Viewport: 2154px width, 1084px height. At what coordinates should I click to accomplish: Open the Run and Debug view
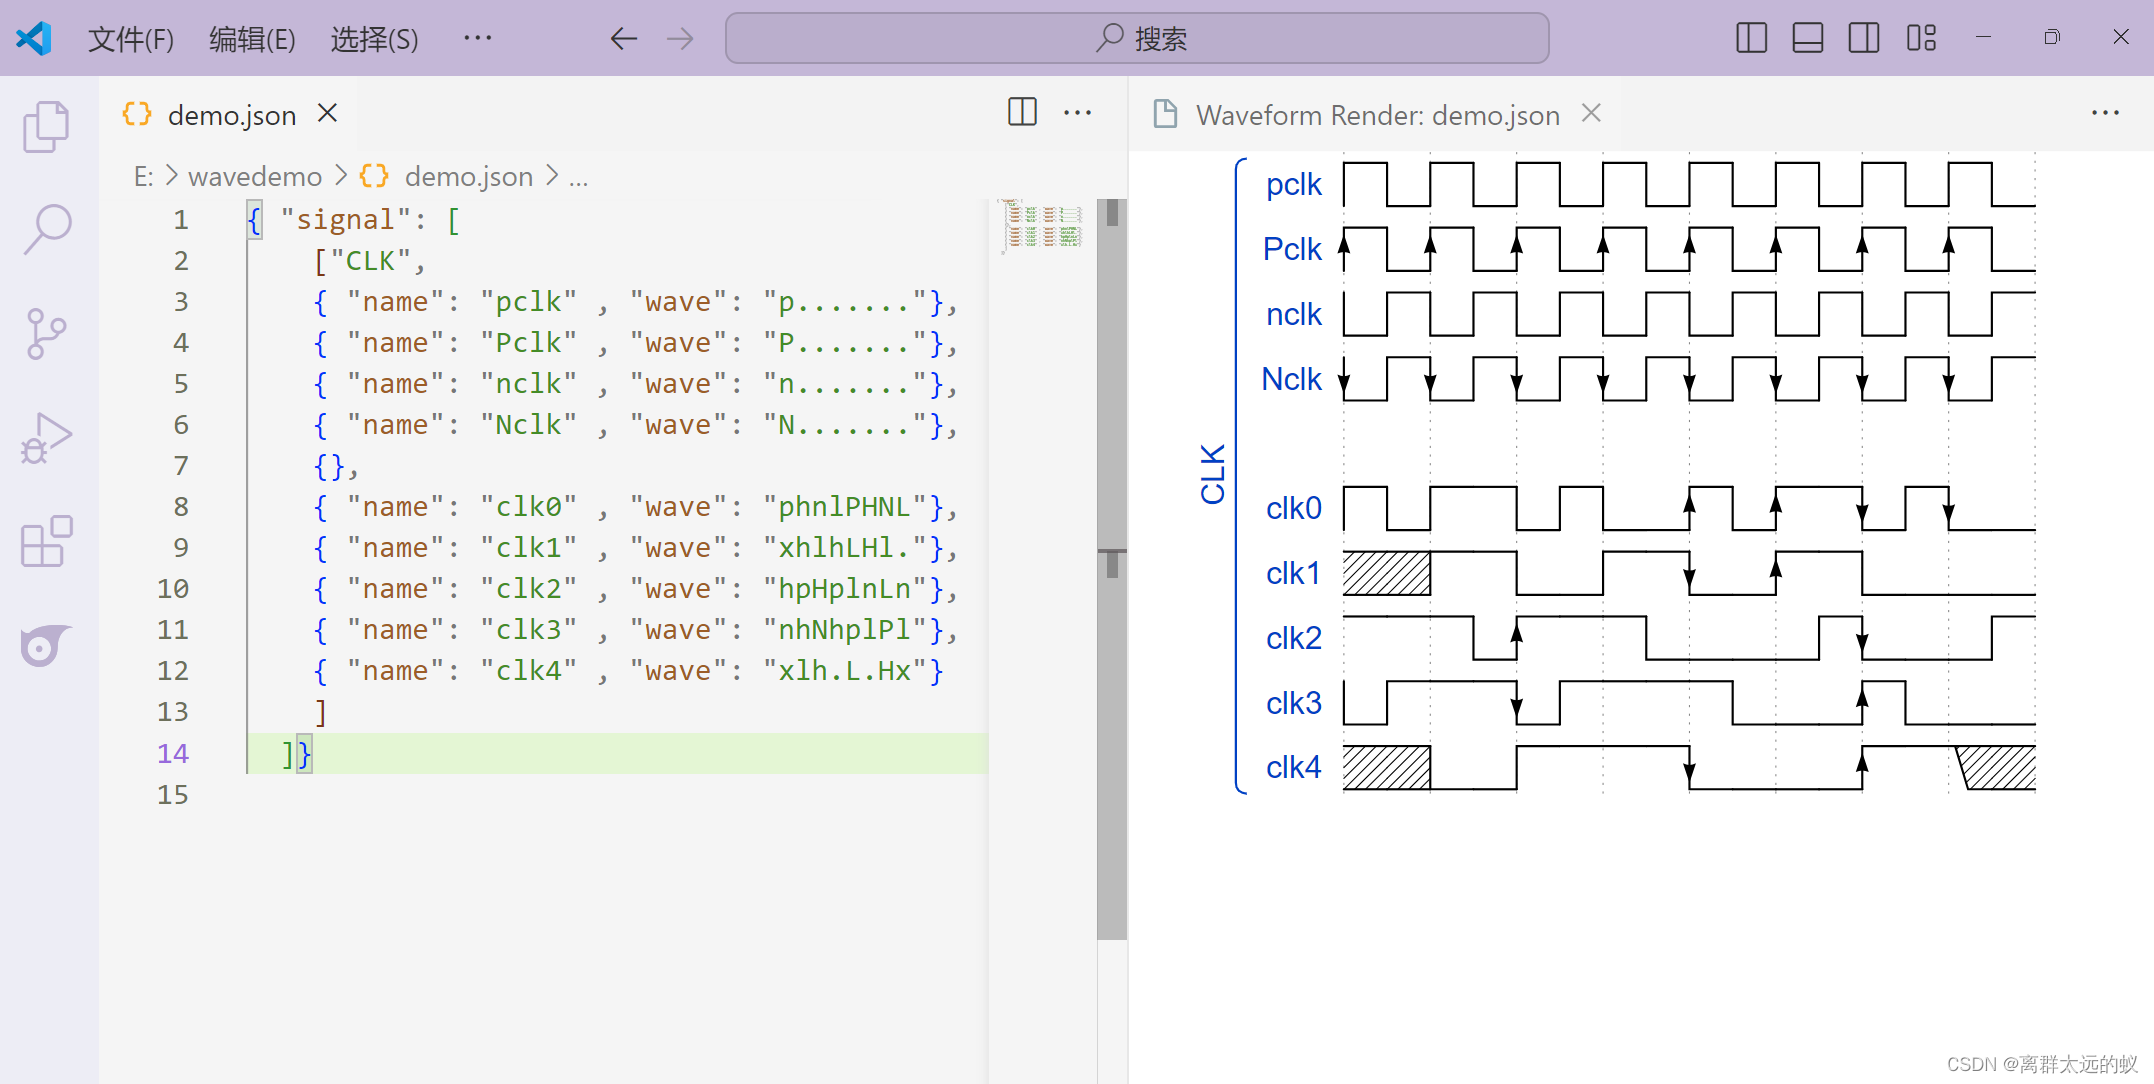tap(46, 438)
